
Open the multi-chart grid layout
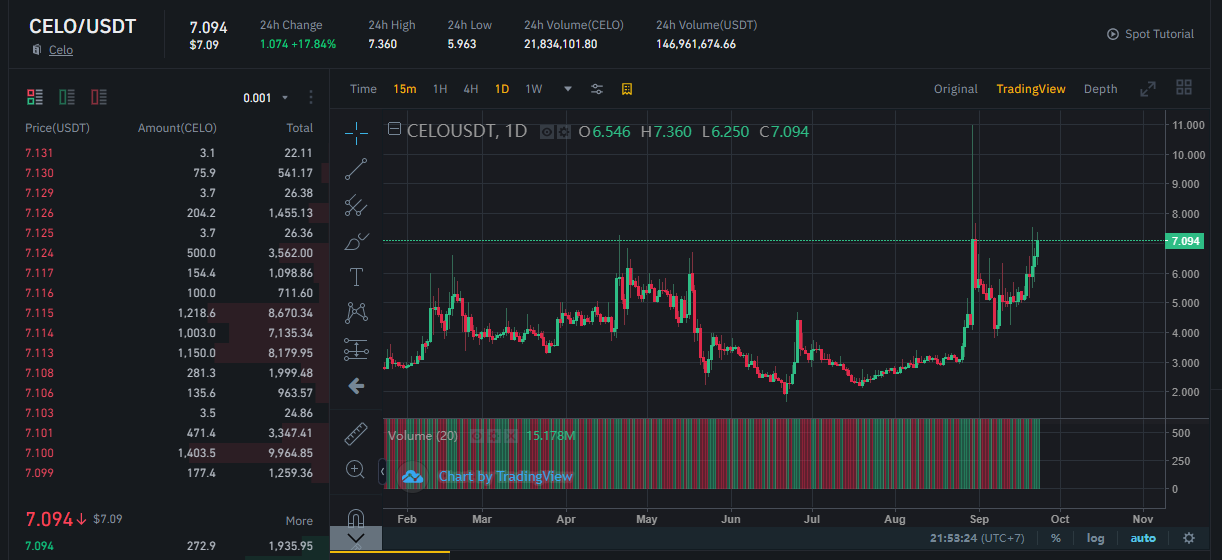(x=1184, y=88)
